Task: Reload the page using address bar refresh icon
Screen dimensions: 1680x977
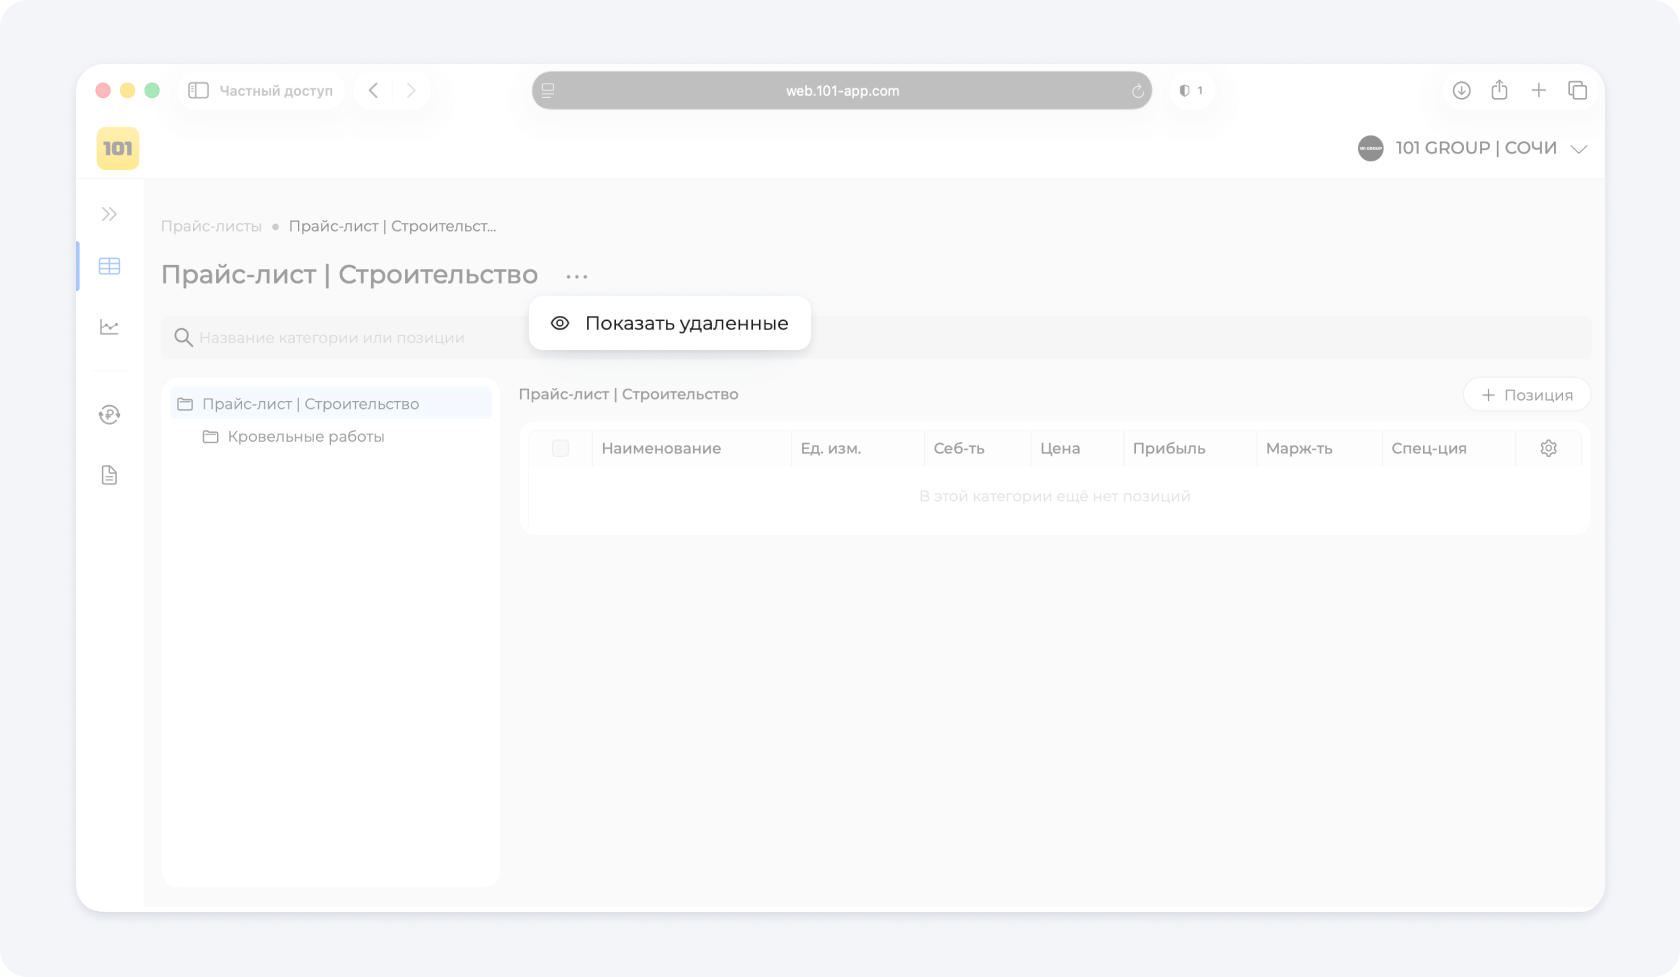Action: click(x=1137, y=91)
